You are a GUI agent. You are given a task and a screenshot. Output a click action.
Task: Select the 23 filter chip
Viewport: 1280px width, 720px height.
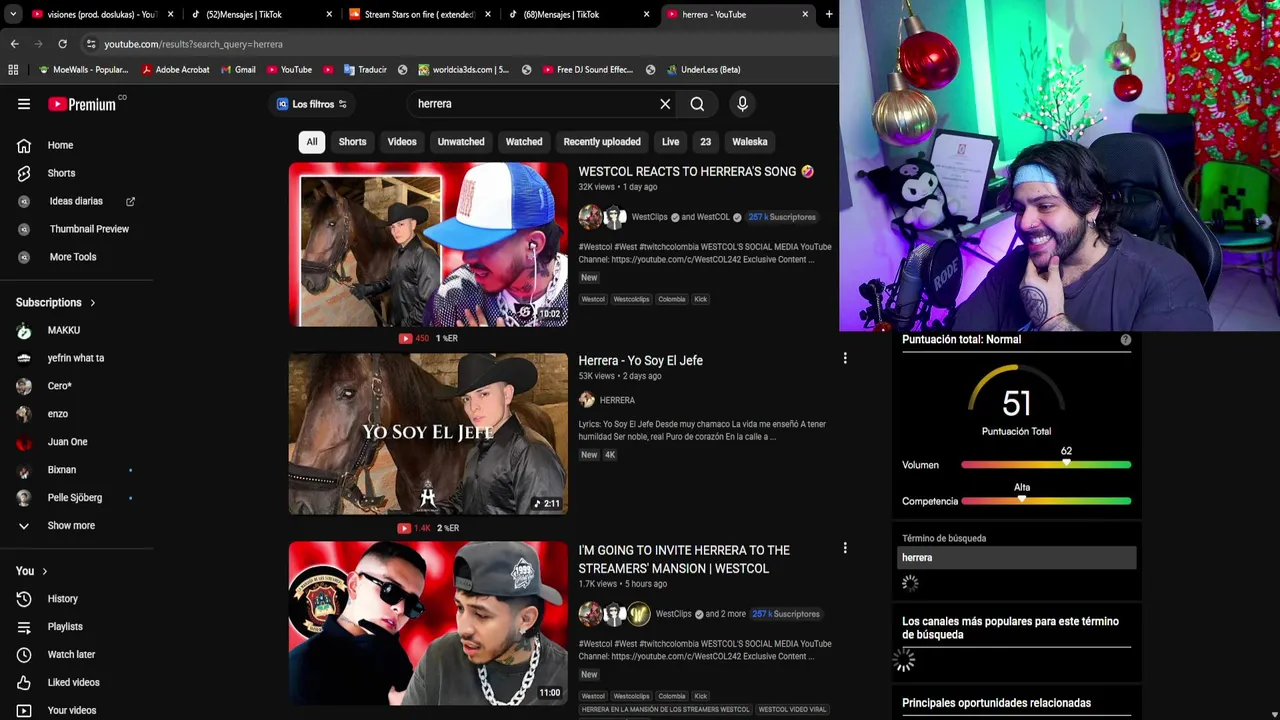[x=706, y=142]
